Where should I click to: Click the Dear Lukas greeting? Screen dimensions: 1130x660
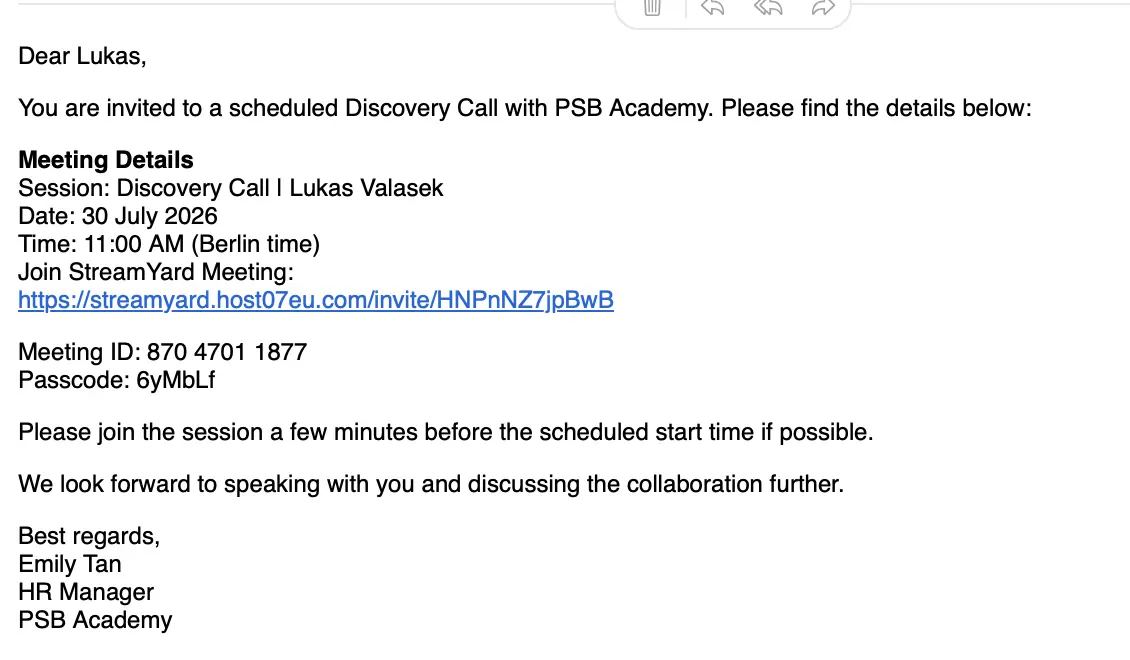82,56
